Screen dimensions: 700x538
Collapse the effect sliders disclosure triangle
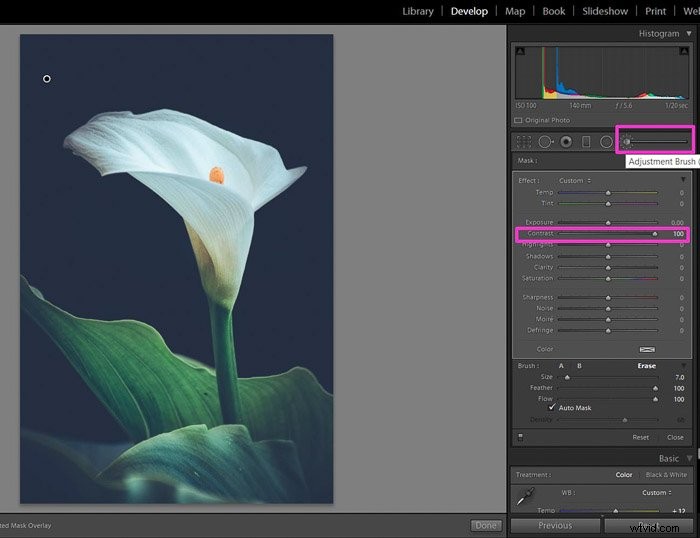[x=683, y=179]
